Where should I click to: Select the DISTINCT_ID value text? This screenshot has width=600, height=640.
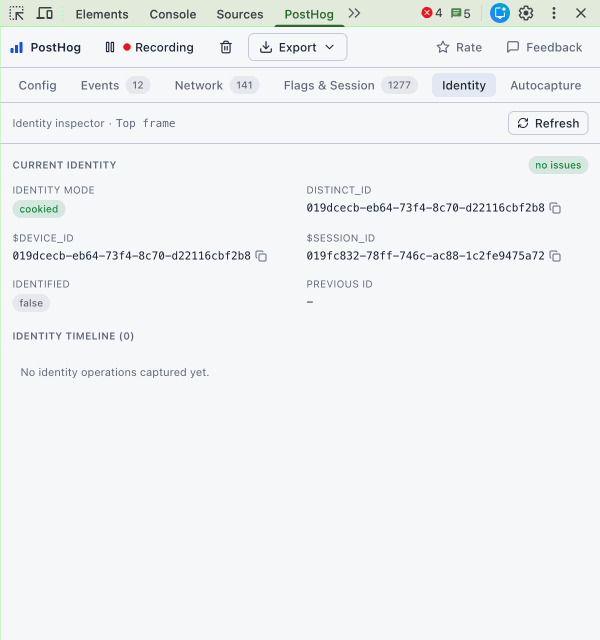pyautogui.click(x=425, y=208)
